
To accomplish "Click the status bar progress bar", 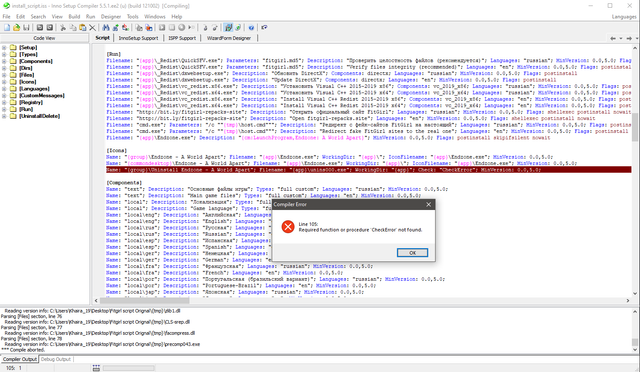I will pyautogui.click(x=129, y=368).
